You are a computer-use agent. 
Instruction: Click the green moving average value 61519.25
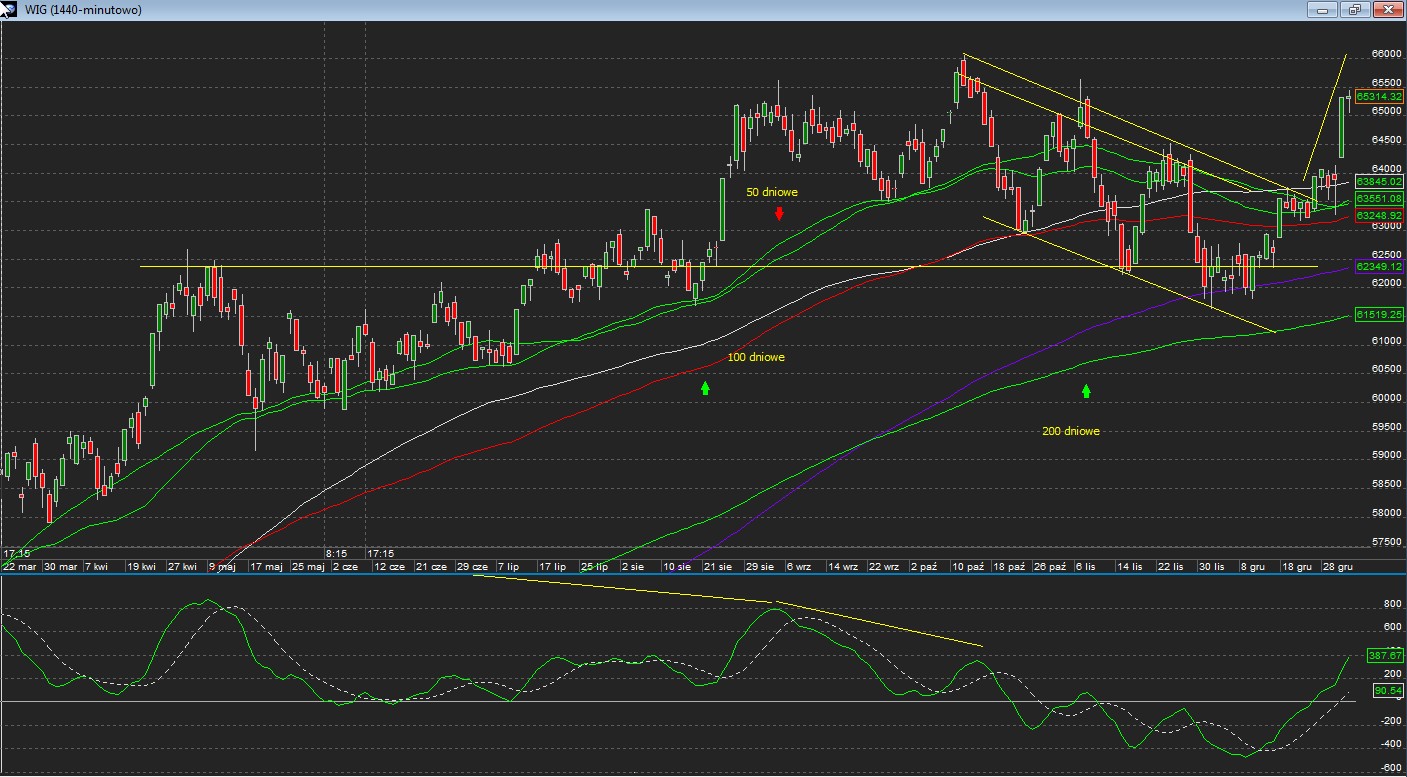tap(1379, 314)
